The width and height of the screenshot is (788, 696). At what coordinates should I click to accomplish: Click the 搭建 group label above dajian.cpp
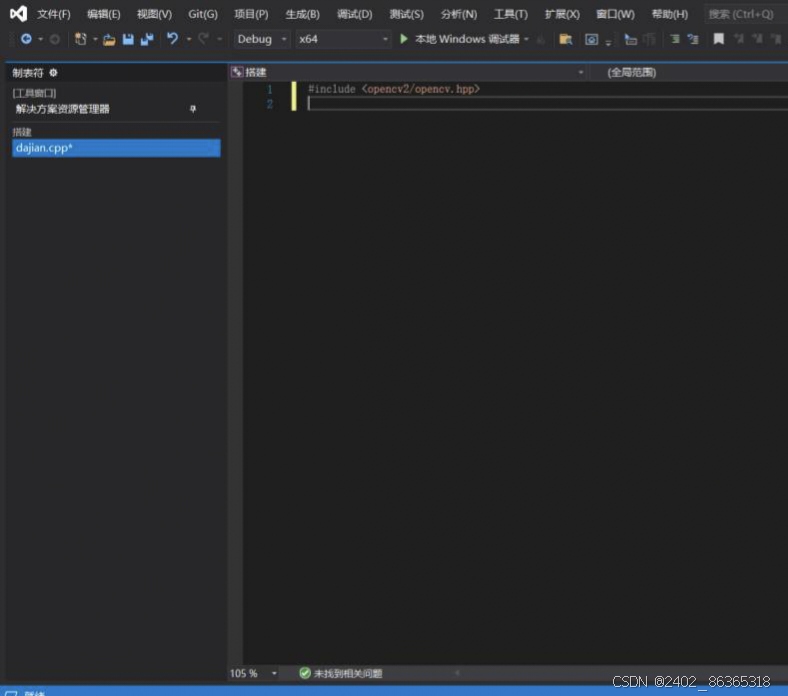[22, 132]
